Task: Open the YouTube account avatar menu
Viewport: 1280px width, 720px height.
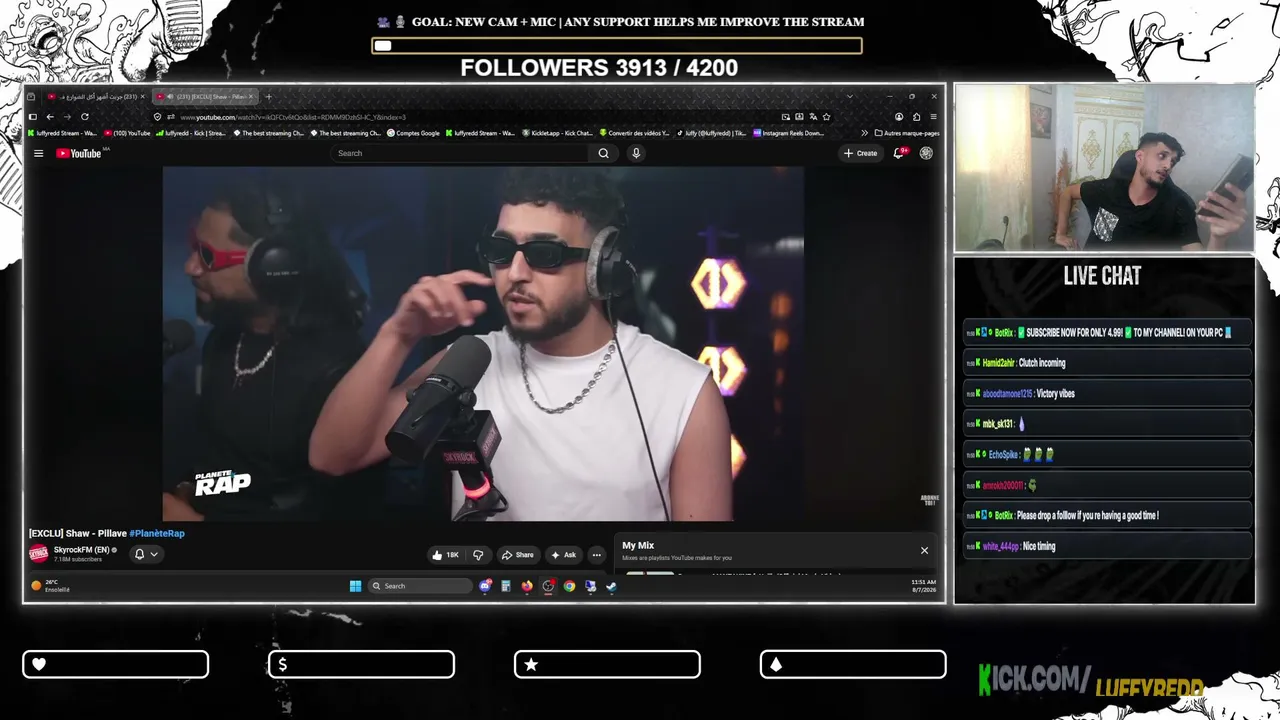Action: [x=926, y=153]
